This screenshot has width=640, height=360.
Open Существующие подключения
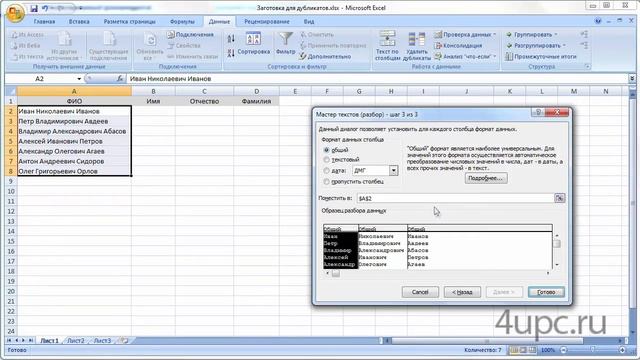pos(108,46)
